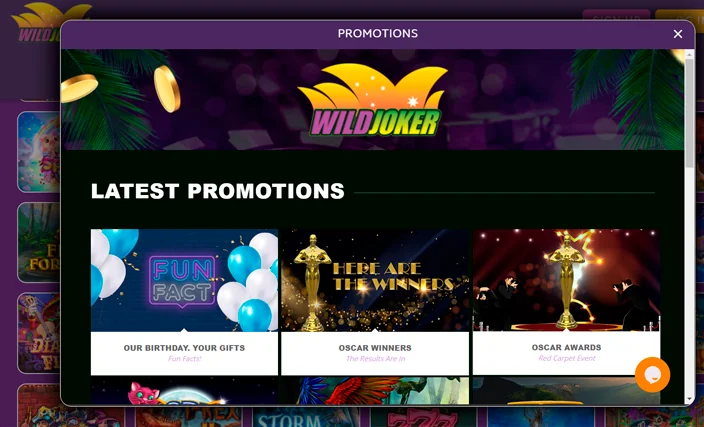The width and height of the screenshot is (704, 427).
Task: Click the Oscar Winners title
Action: click(375, 348)
